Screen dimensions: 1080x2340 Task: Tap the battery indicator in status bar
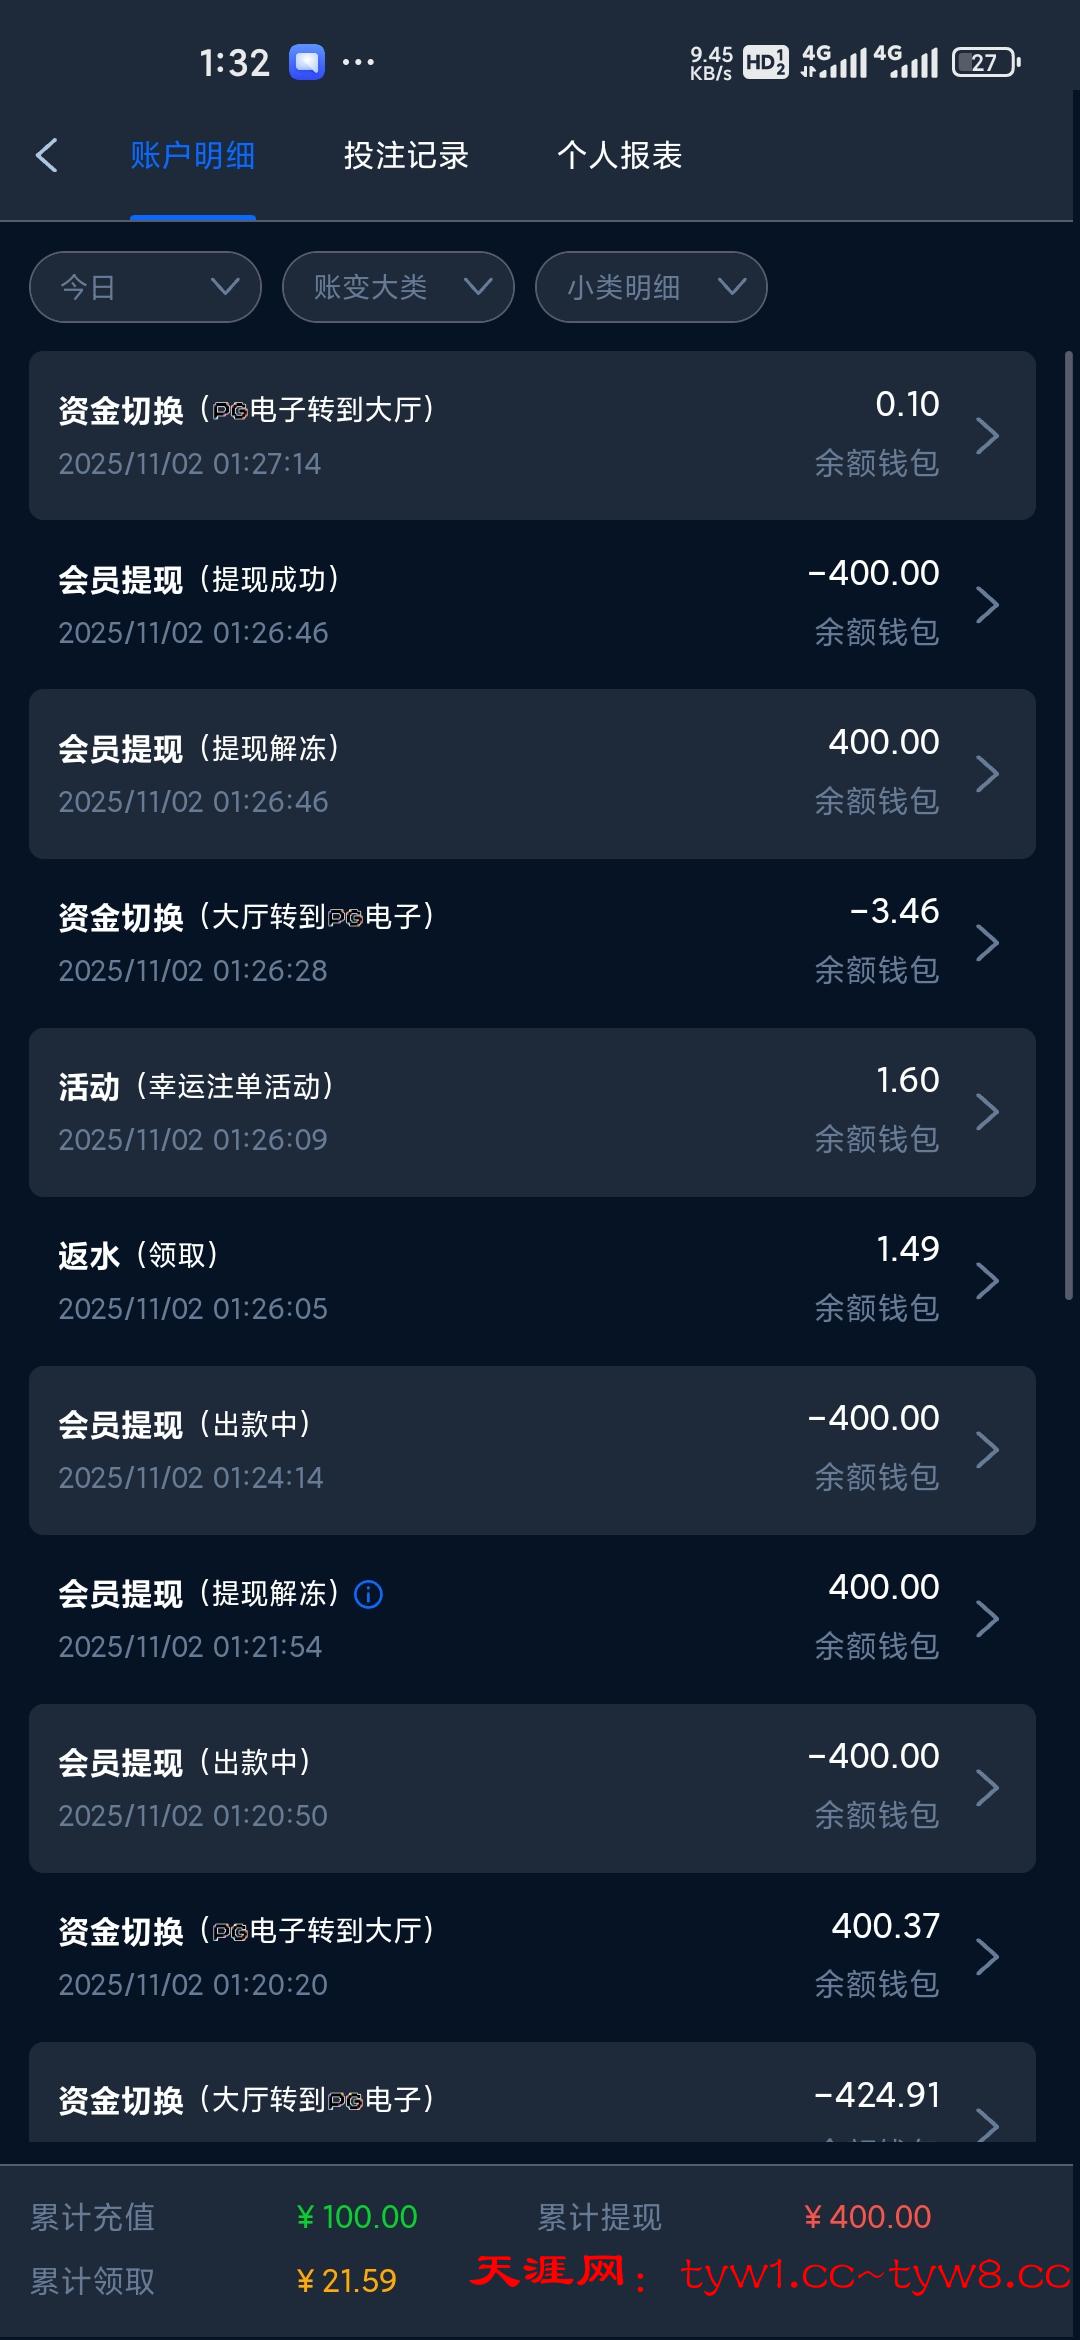point(986,62)
